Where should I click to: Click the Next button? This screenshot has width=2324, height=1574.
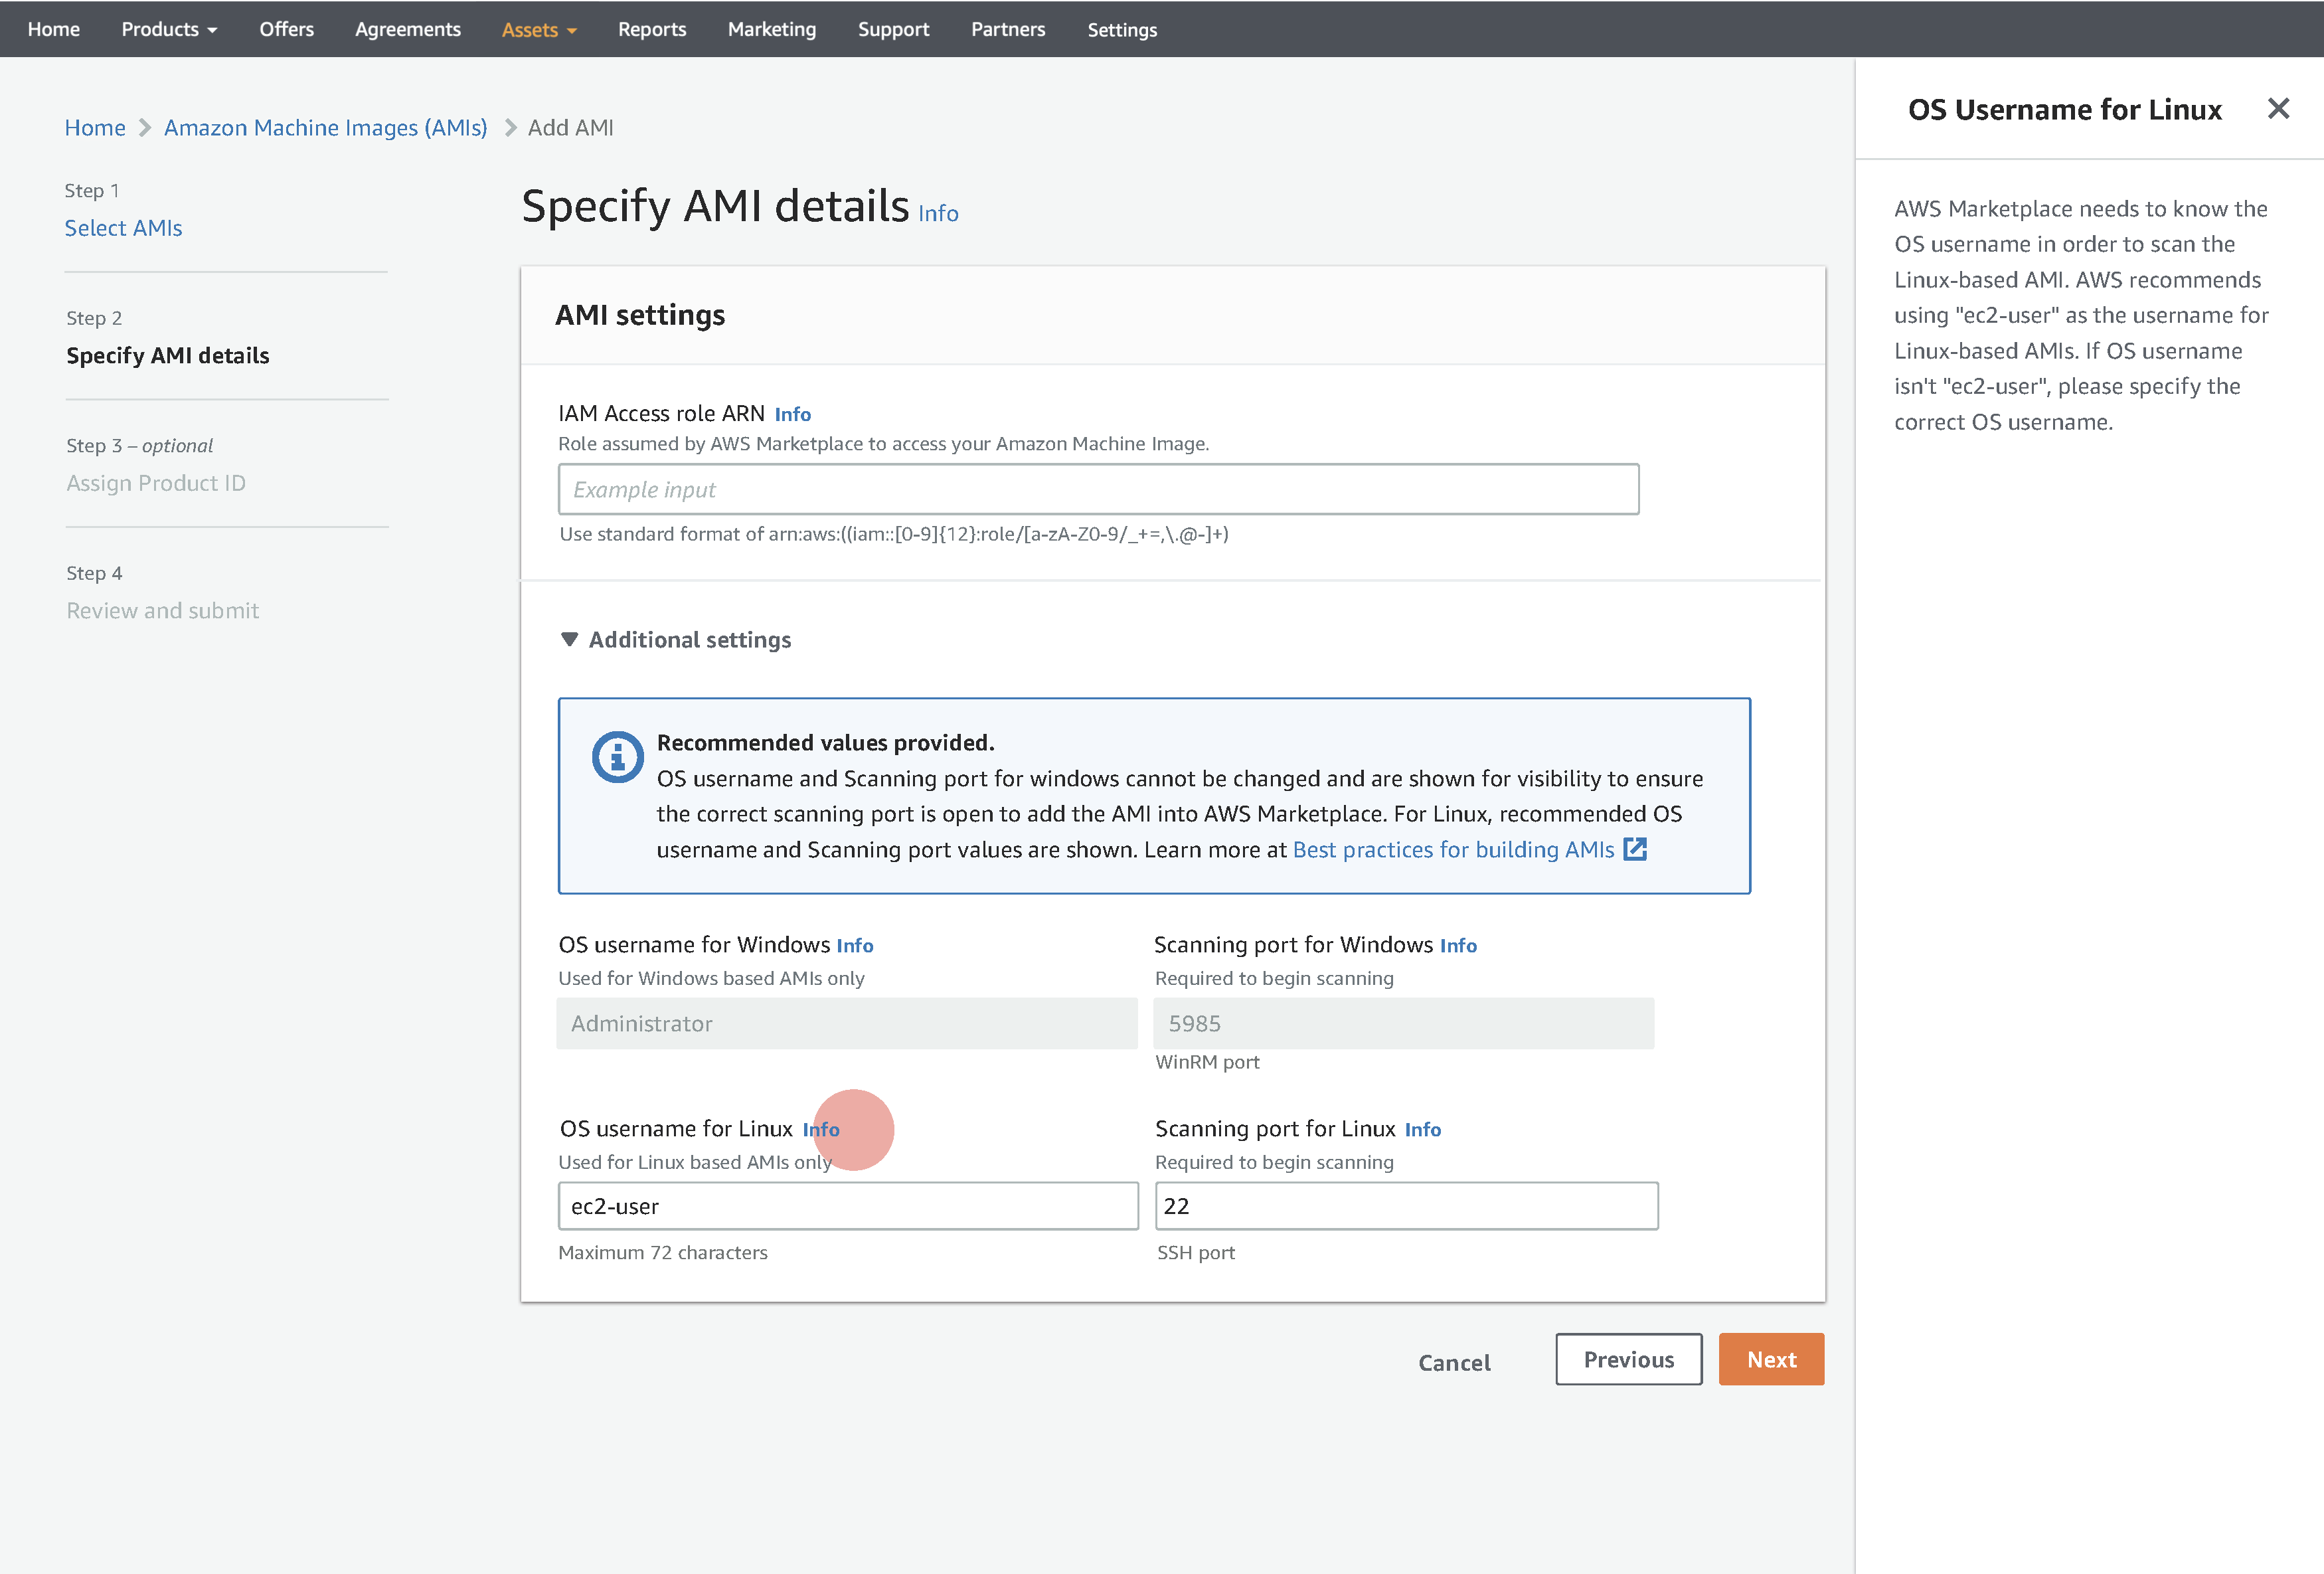1770,1359
